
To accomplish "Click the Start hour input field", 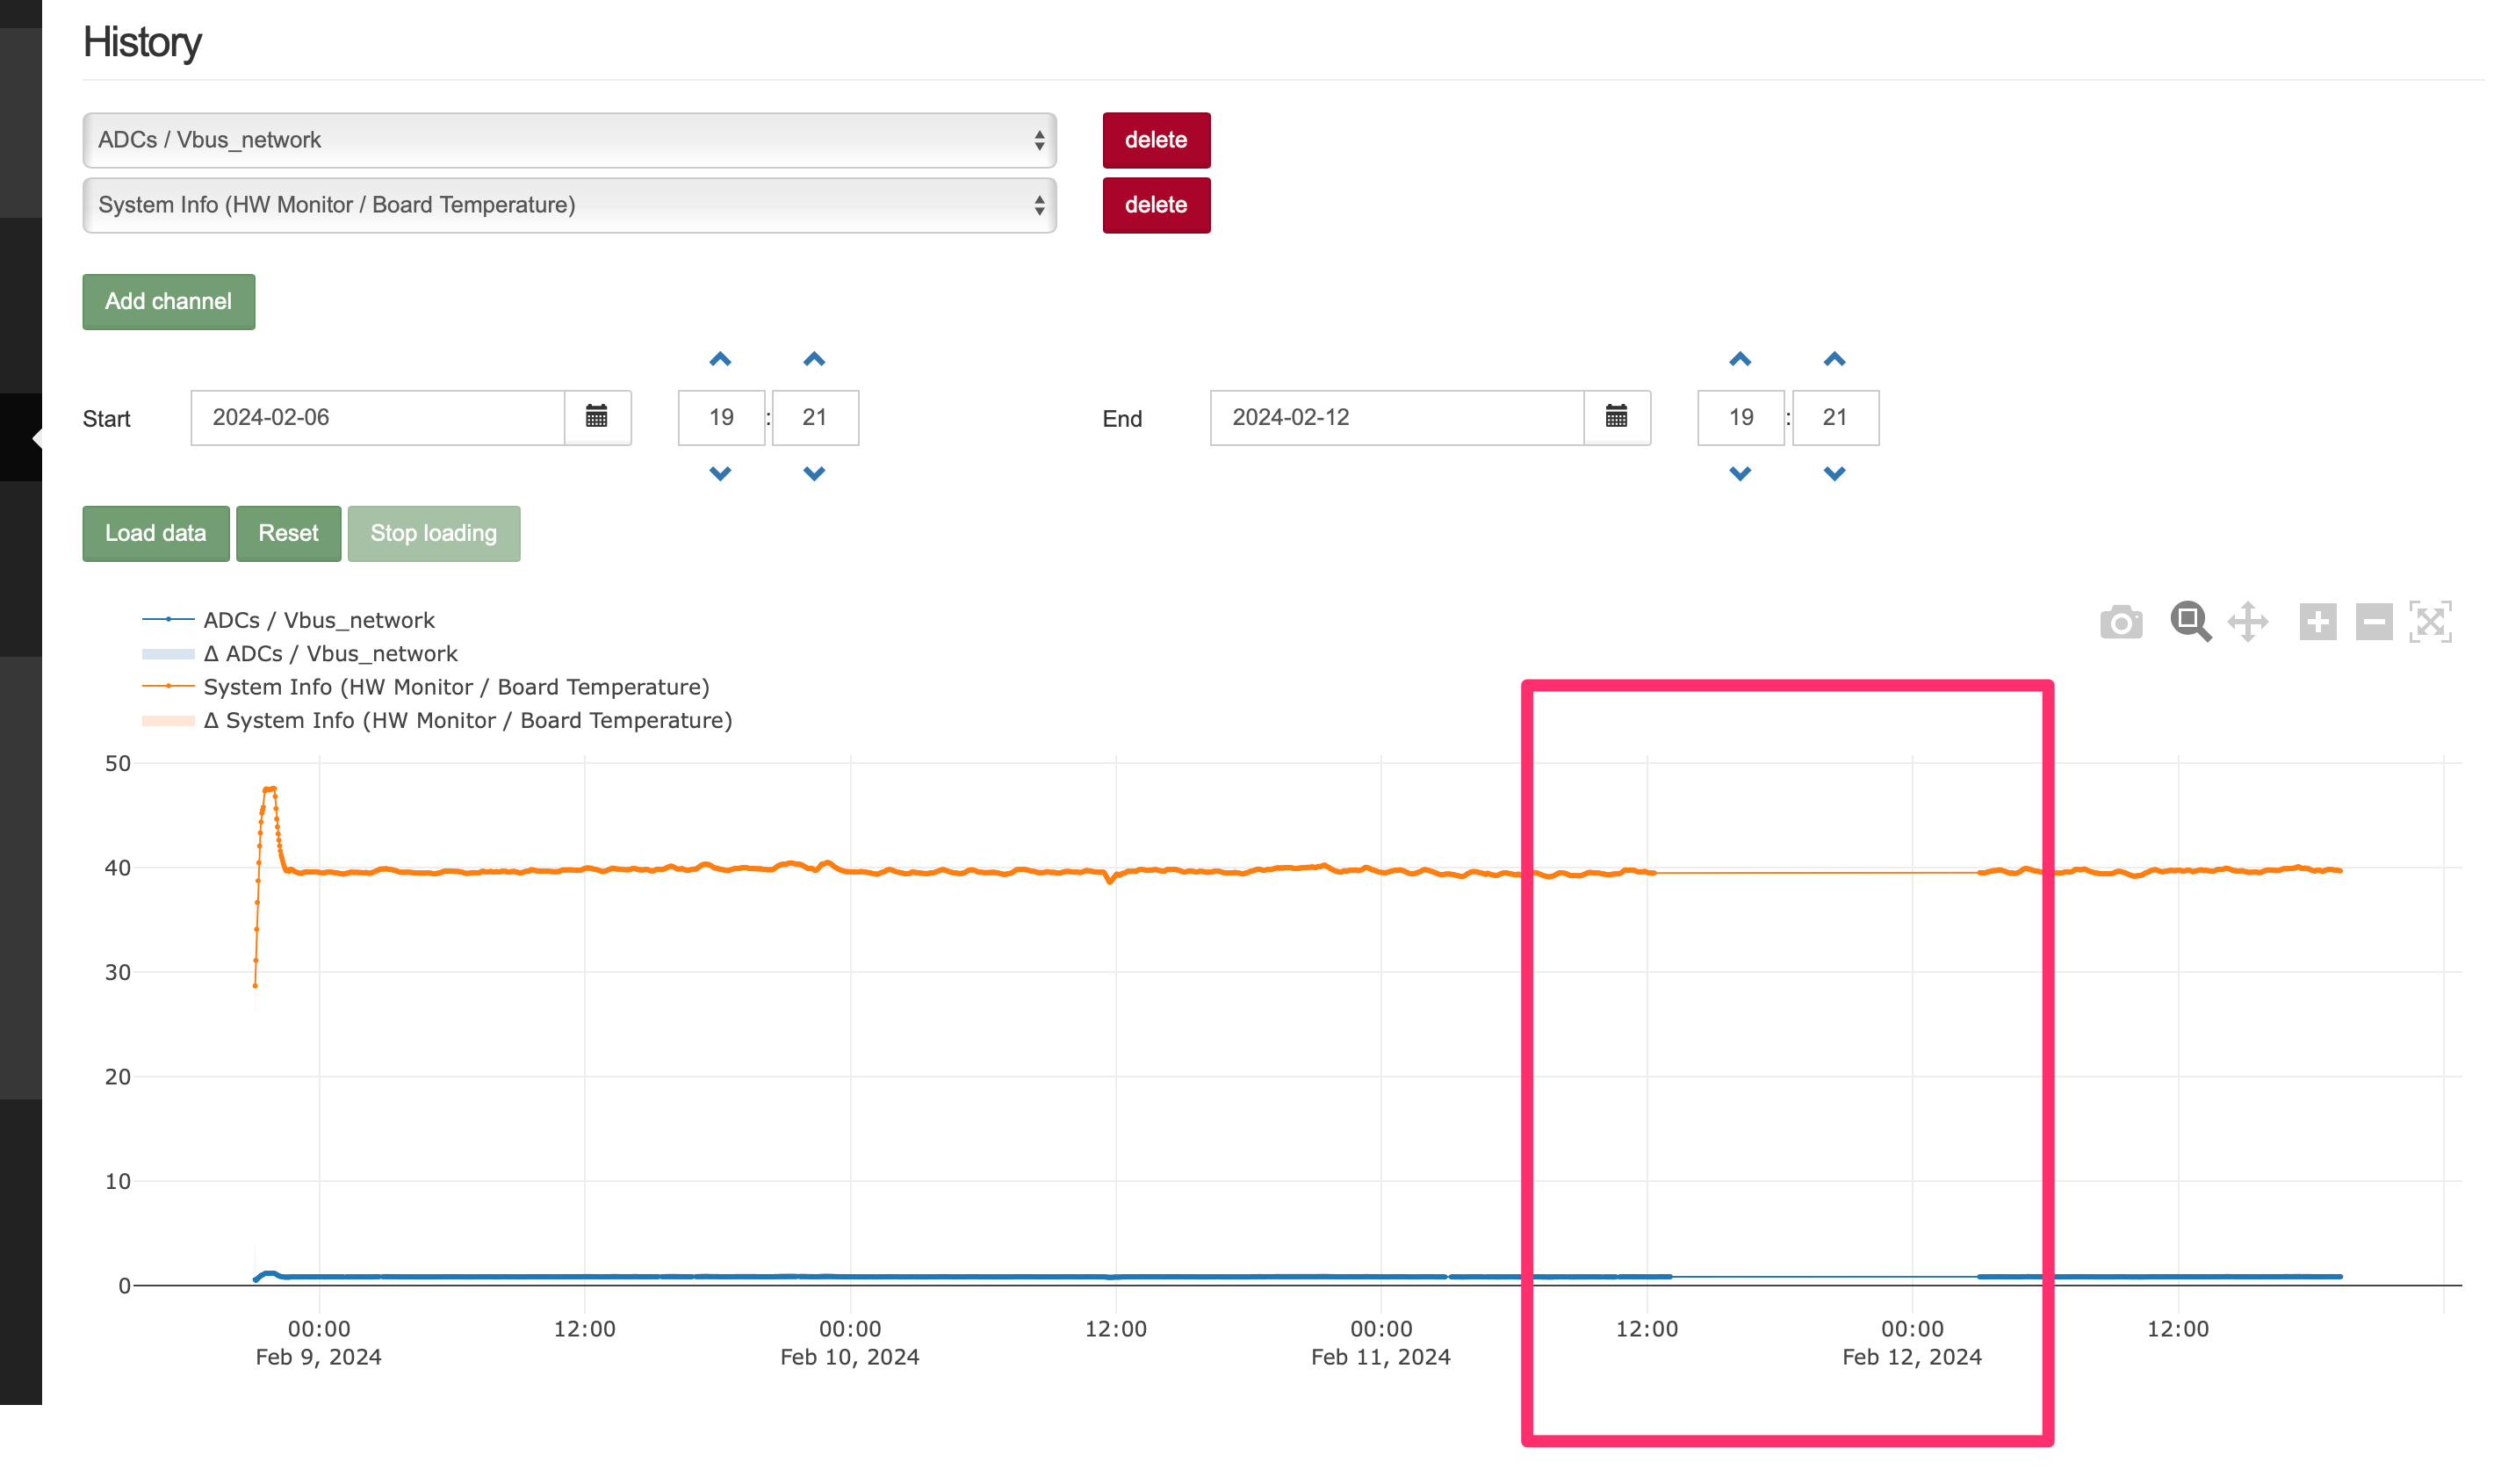I will pos(721,417).
